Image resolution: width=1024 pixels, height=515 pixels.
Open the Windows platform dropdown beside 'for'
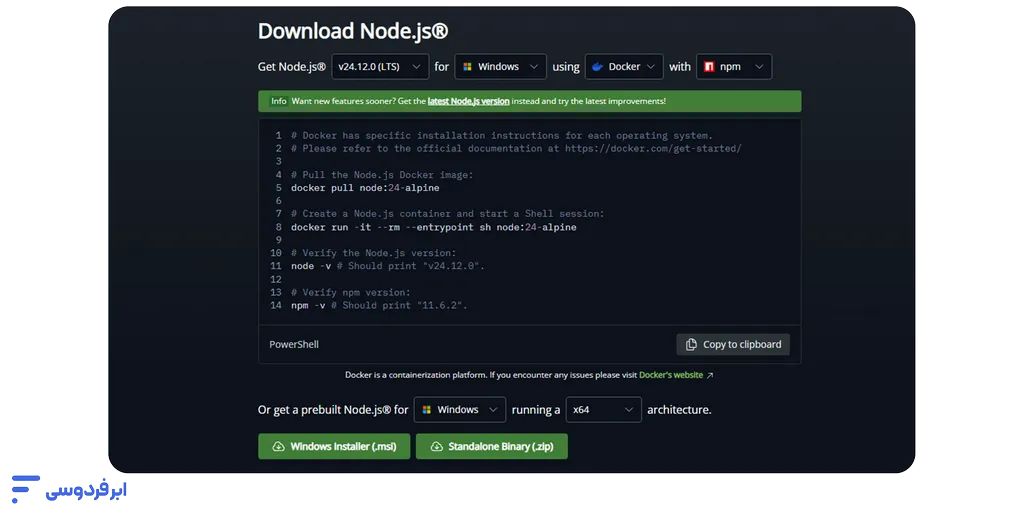tap(500, 67)
